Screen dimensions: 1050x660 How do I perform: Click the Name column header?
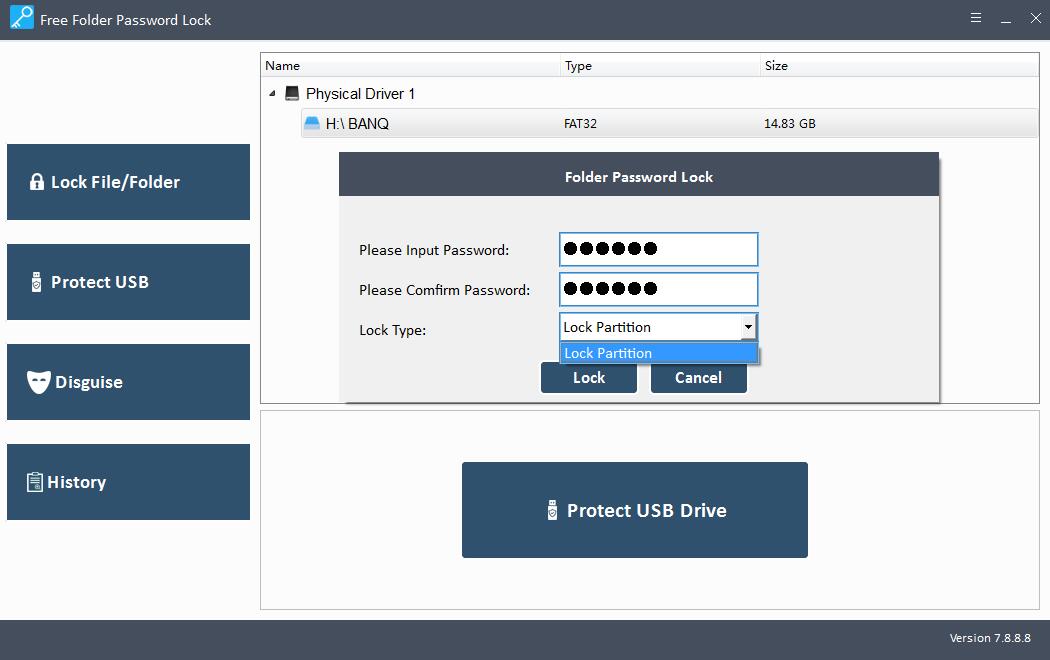pos(282,65)
